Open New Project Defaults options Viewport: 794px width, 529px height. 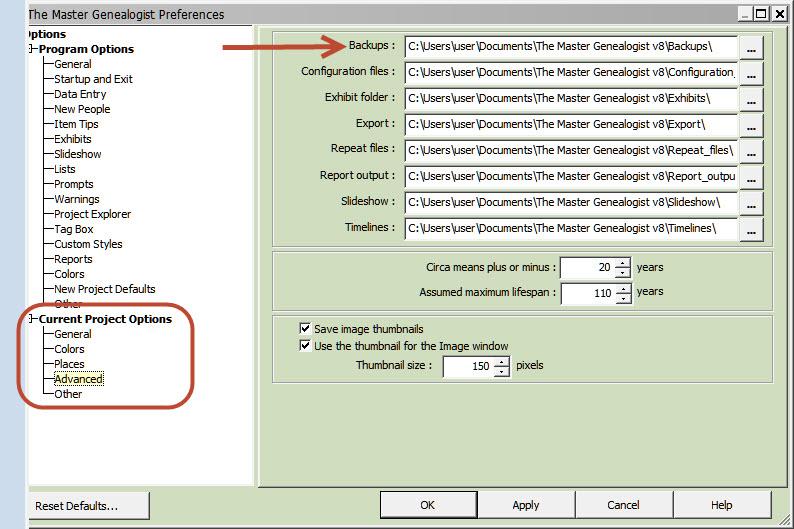pyautogui.click(x=105, y=289)
